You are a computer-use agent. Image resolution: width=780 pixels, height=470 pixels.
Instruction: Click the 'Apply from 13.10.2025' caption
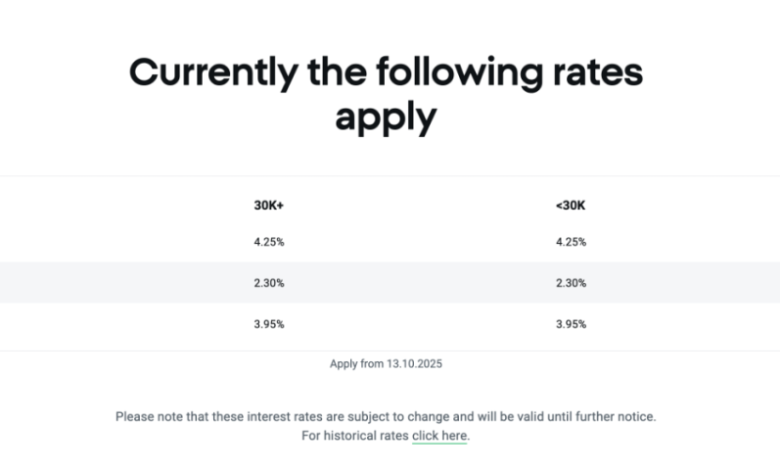[386, 364]
